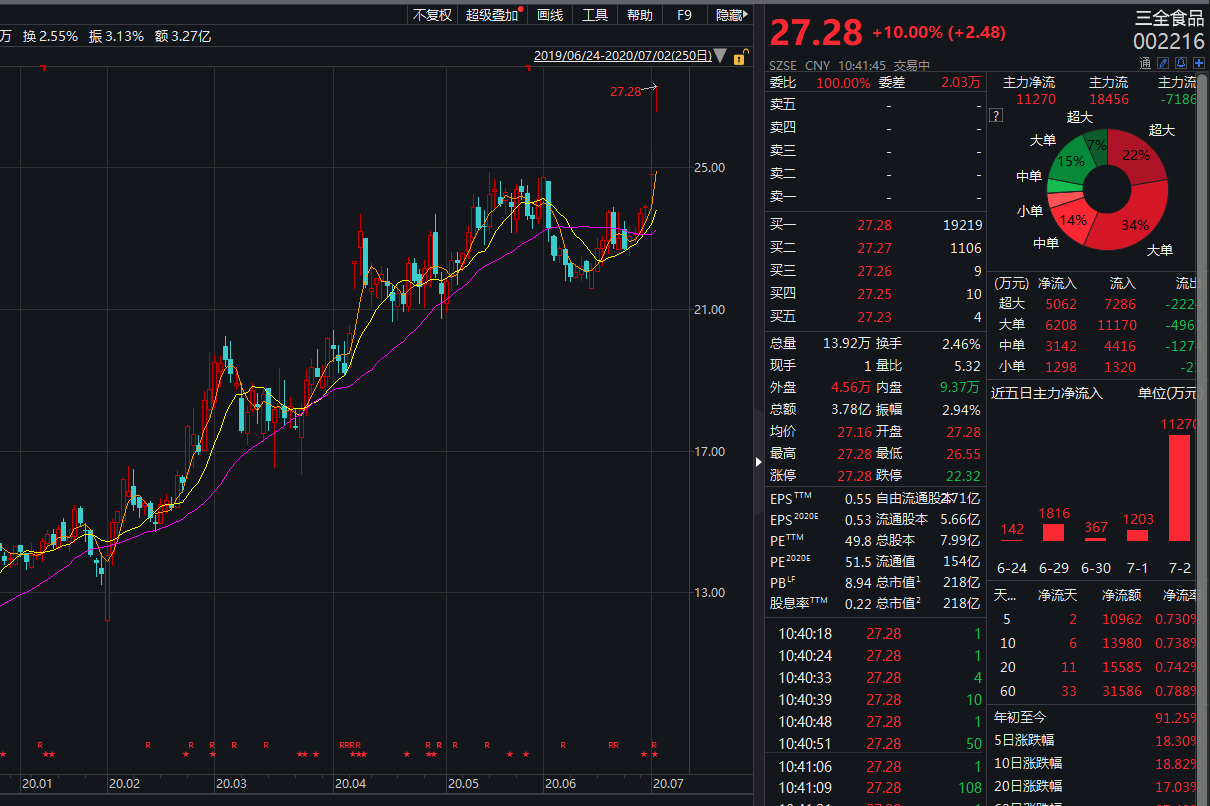The width and height of the screenshot is (1210, 806).
Task: Open the 不复权 adjustment dropdown
Action: coord(432,15)
